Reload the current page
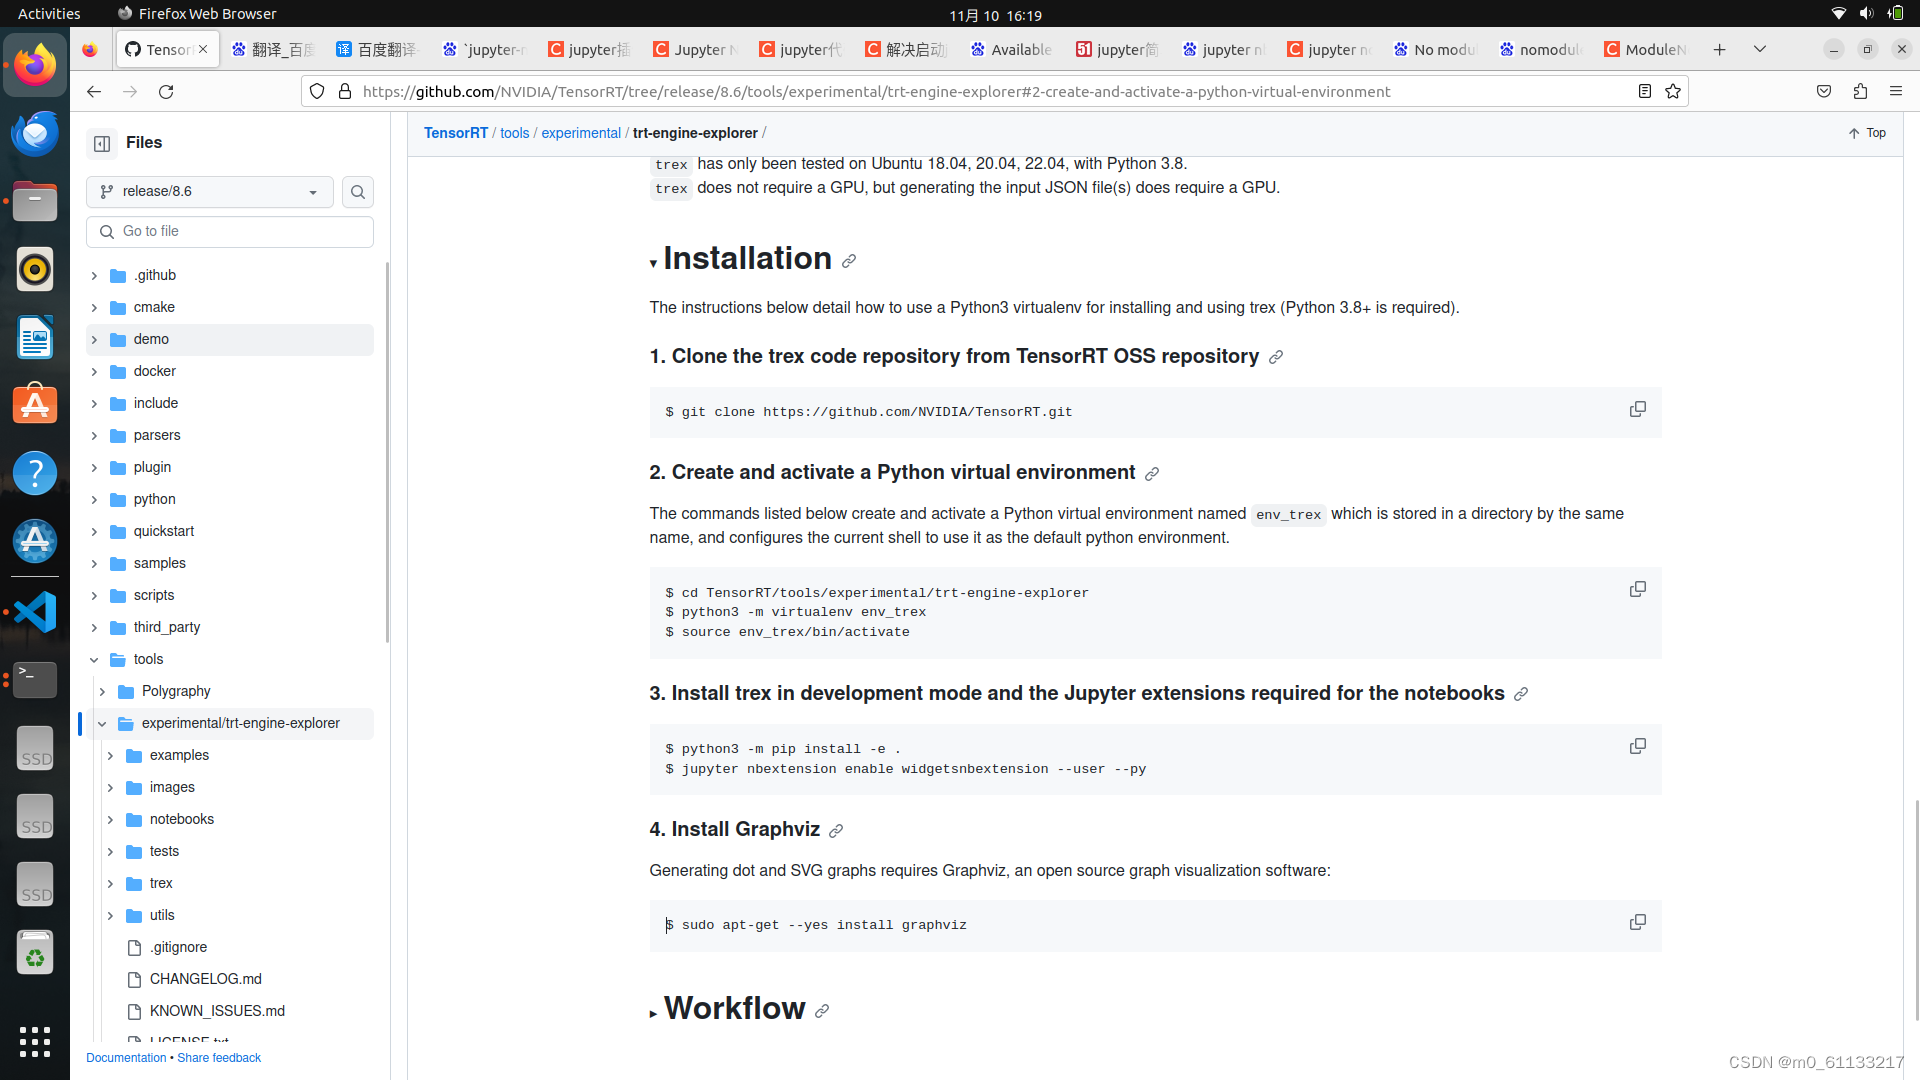Screen dimensions: 1920x1080 [x=166, y=91]
